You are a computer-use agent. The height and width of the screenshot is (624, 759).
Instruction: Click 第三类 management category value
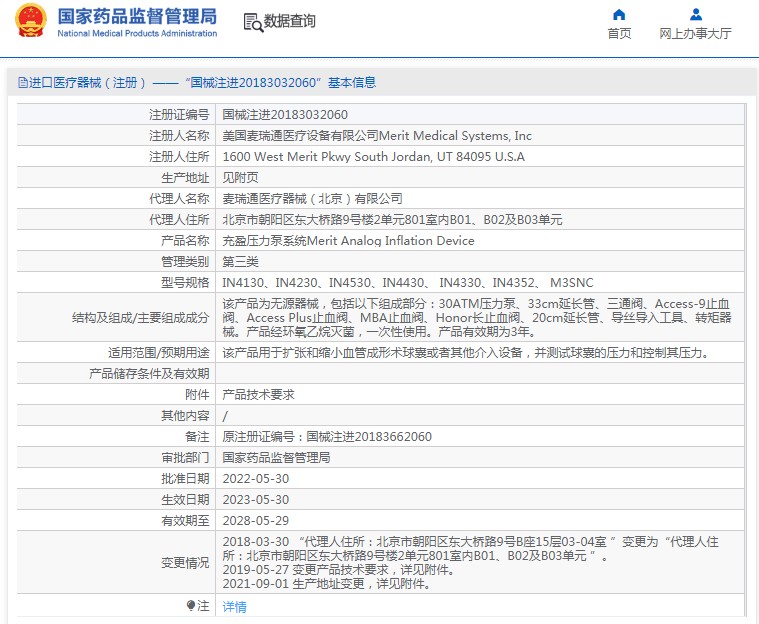[x=240, y=261]
